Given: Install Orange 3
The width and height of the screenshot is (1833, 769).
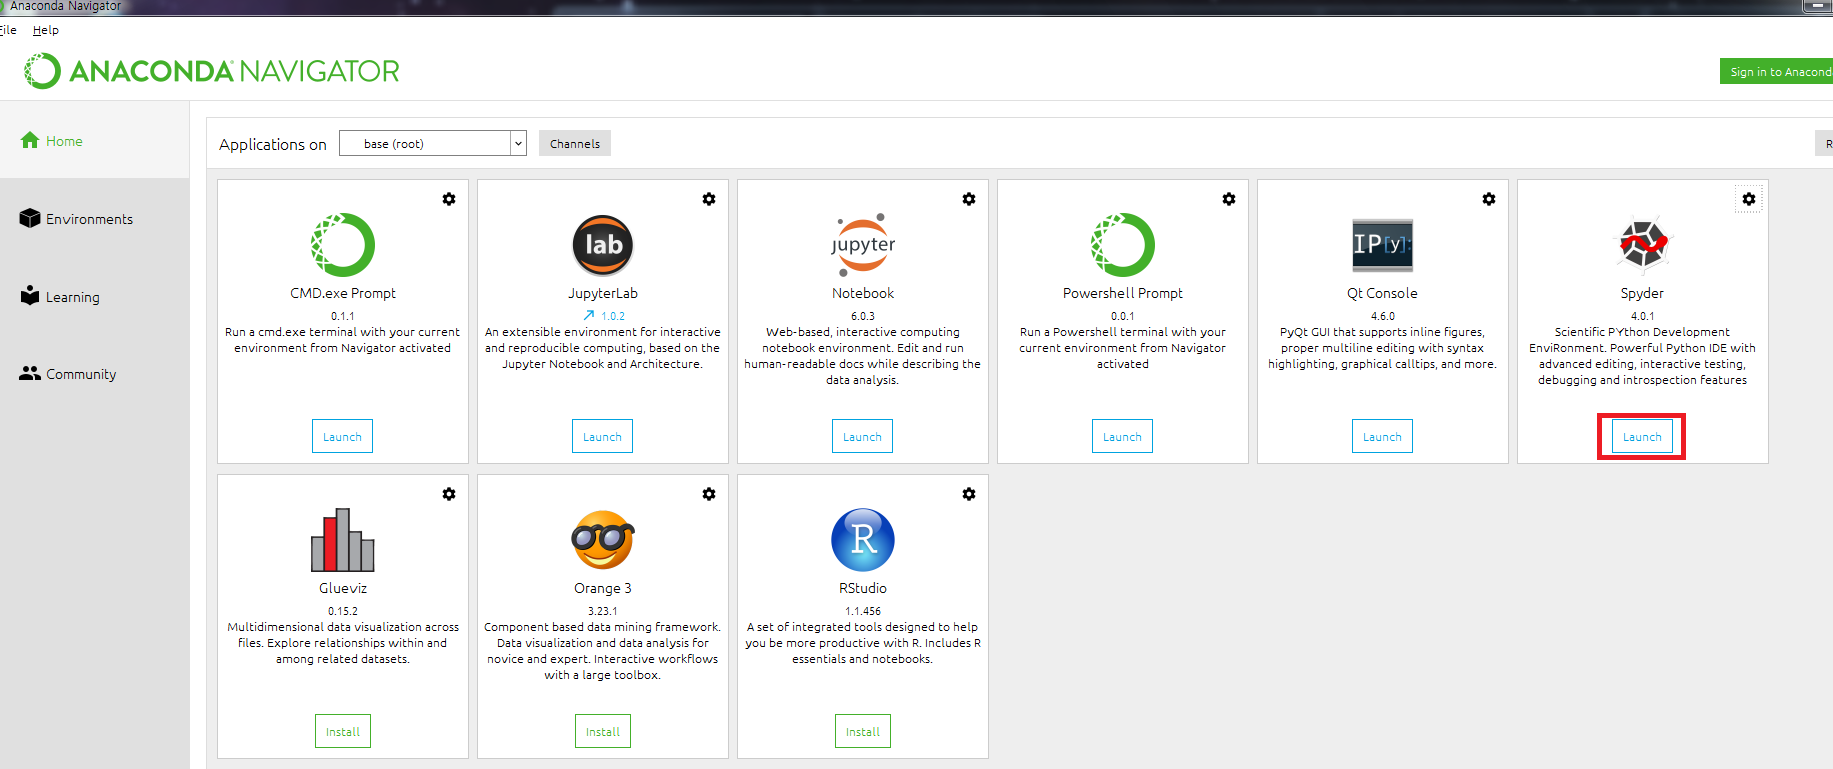Looking at the screenshot, I should pos(603,732).
